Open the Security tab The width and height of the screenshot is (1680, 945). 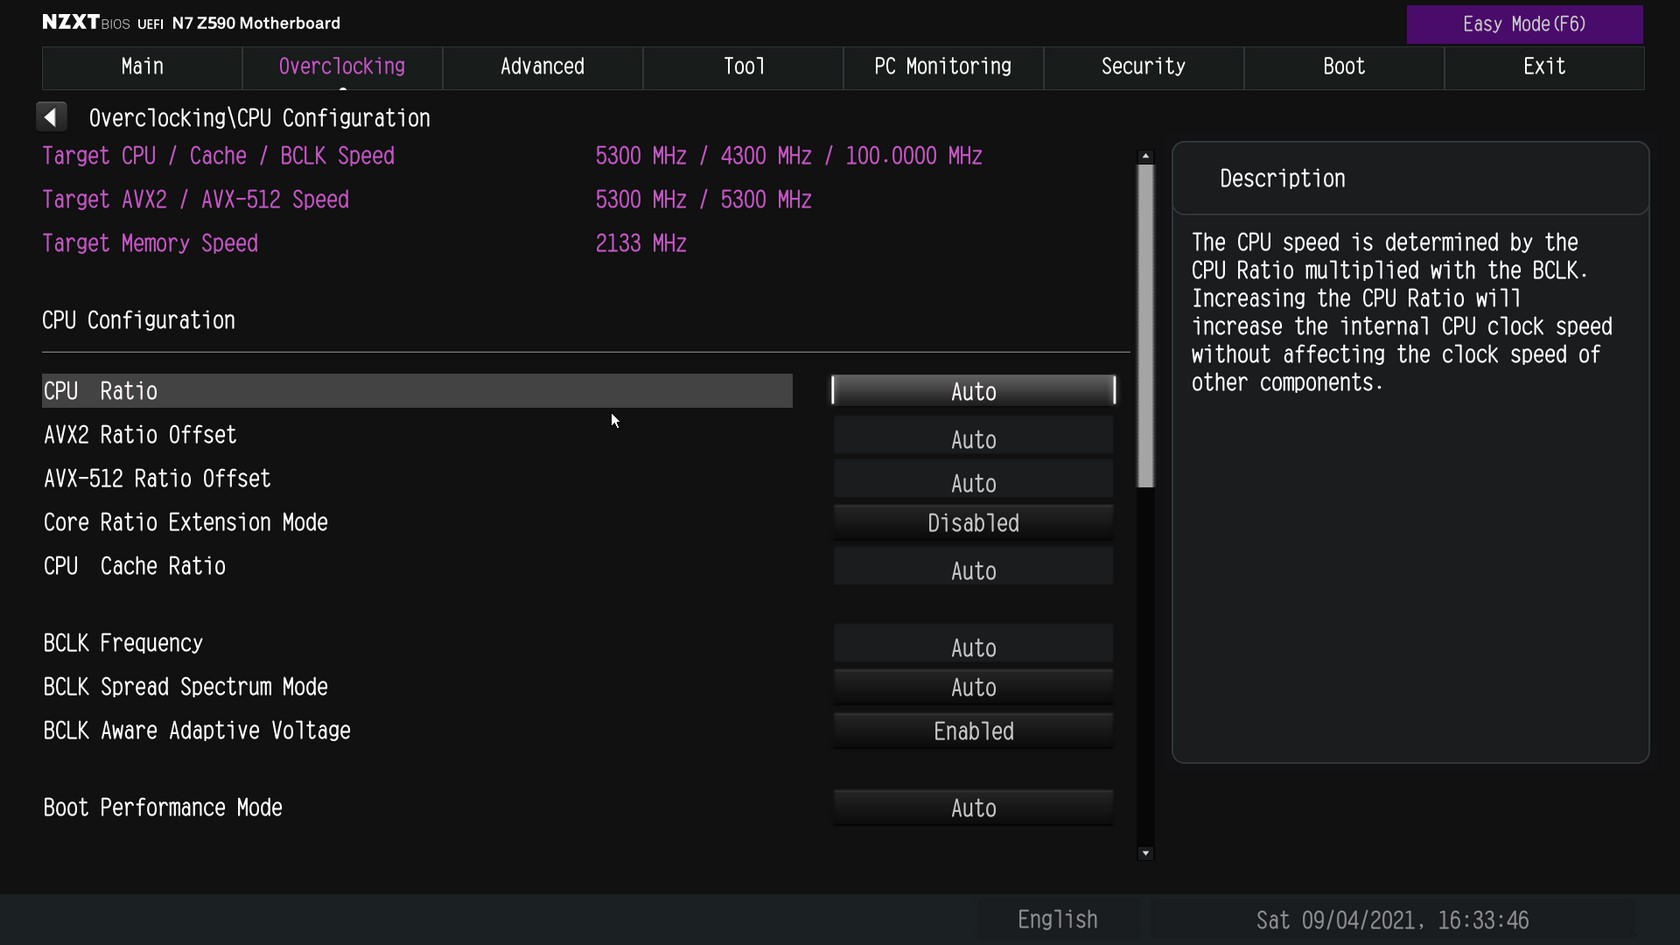(1143, 67)
